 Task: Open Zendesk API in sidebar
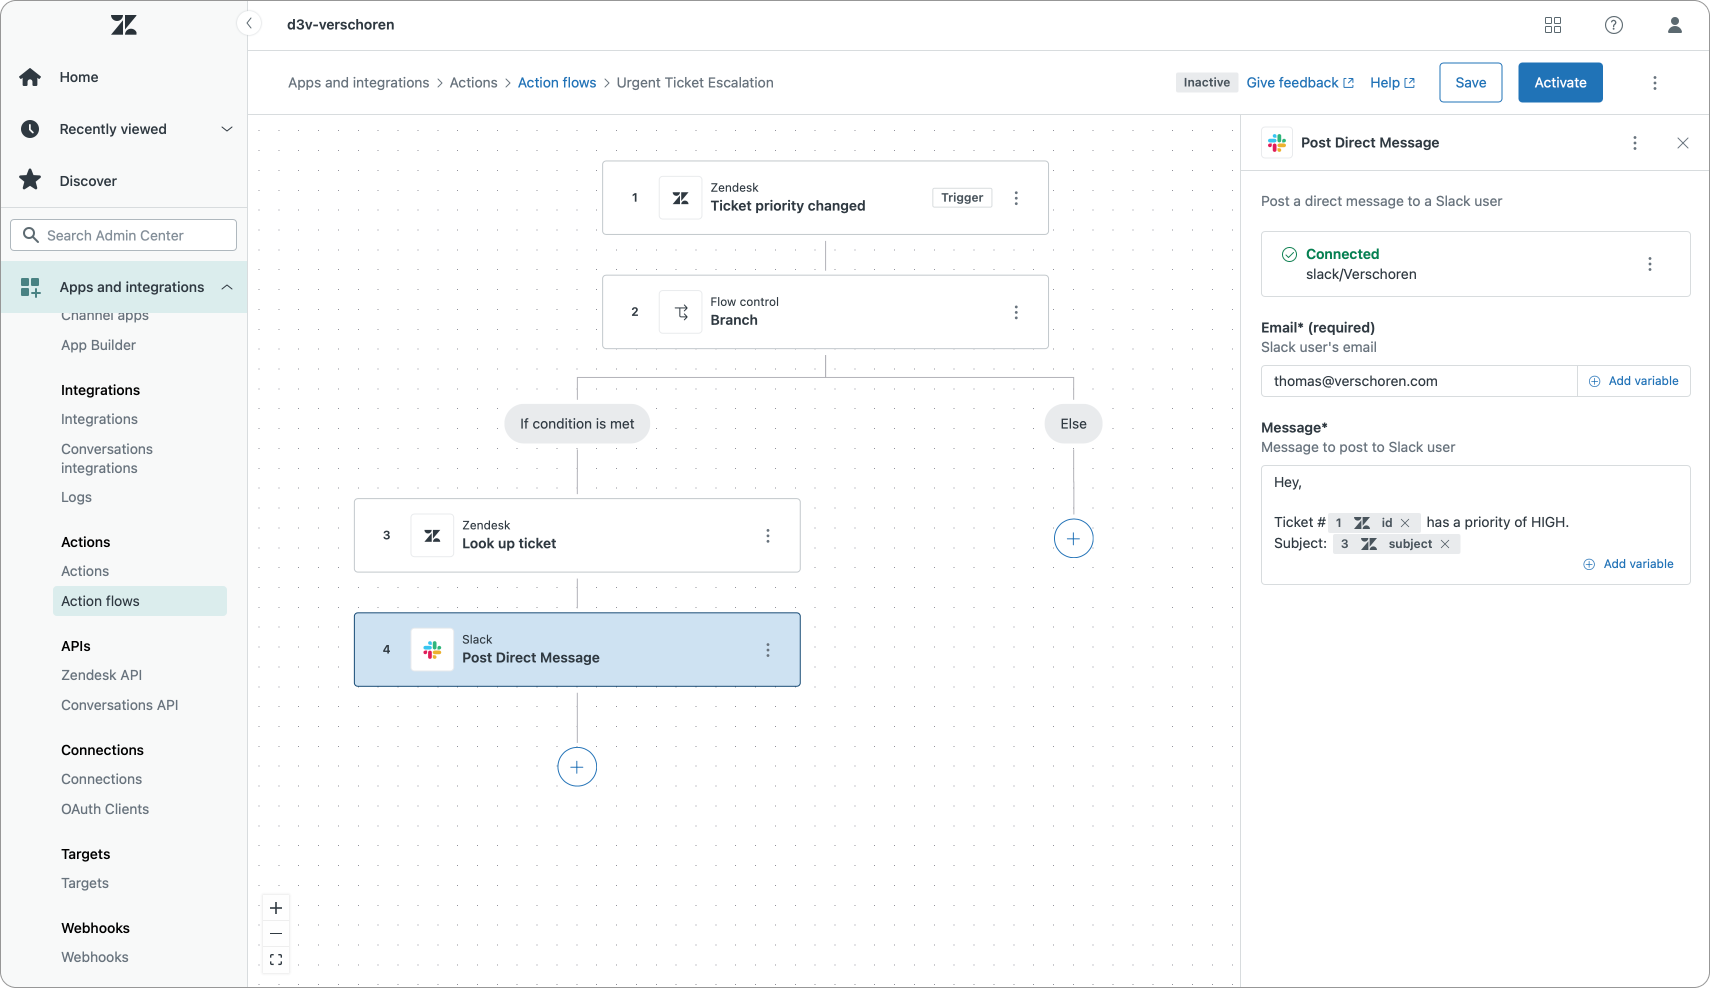[102, 675]
